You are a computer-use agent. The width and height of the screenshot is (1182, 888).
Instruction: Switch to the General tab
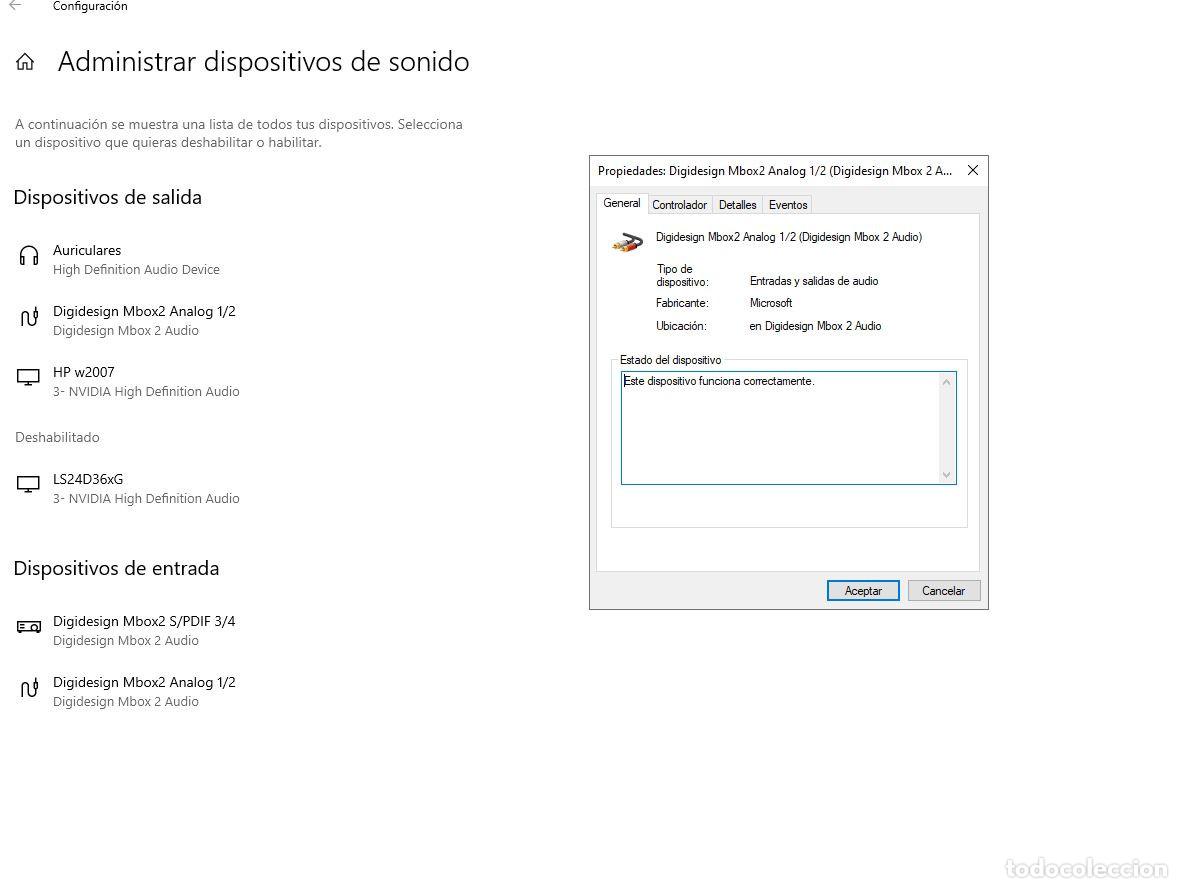click(x=621, y=204)
